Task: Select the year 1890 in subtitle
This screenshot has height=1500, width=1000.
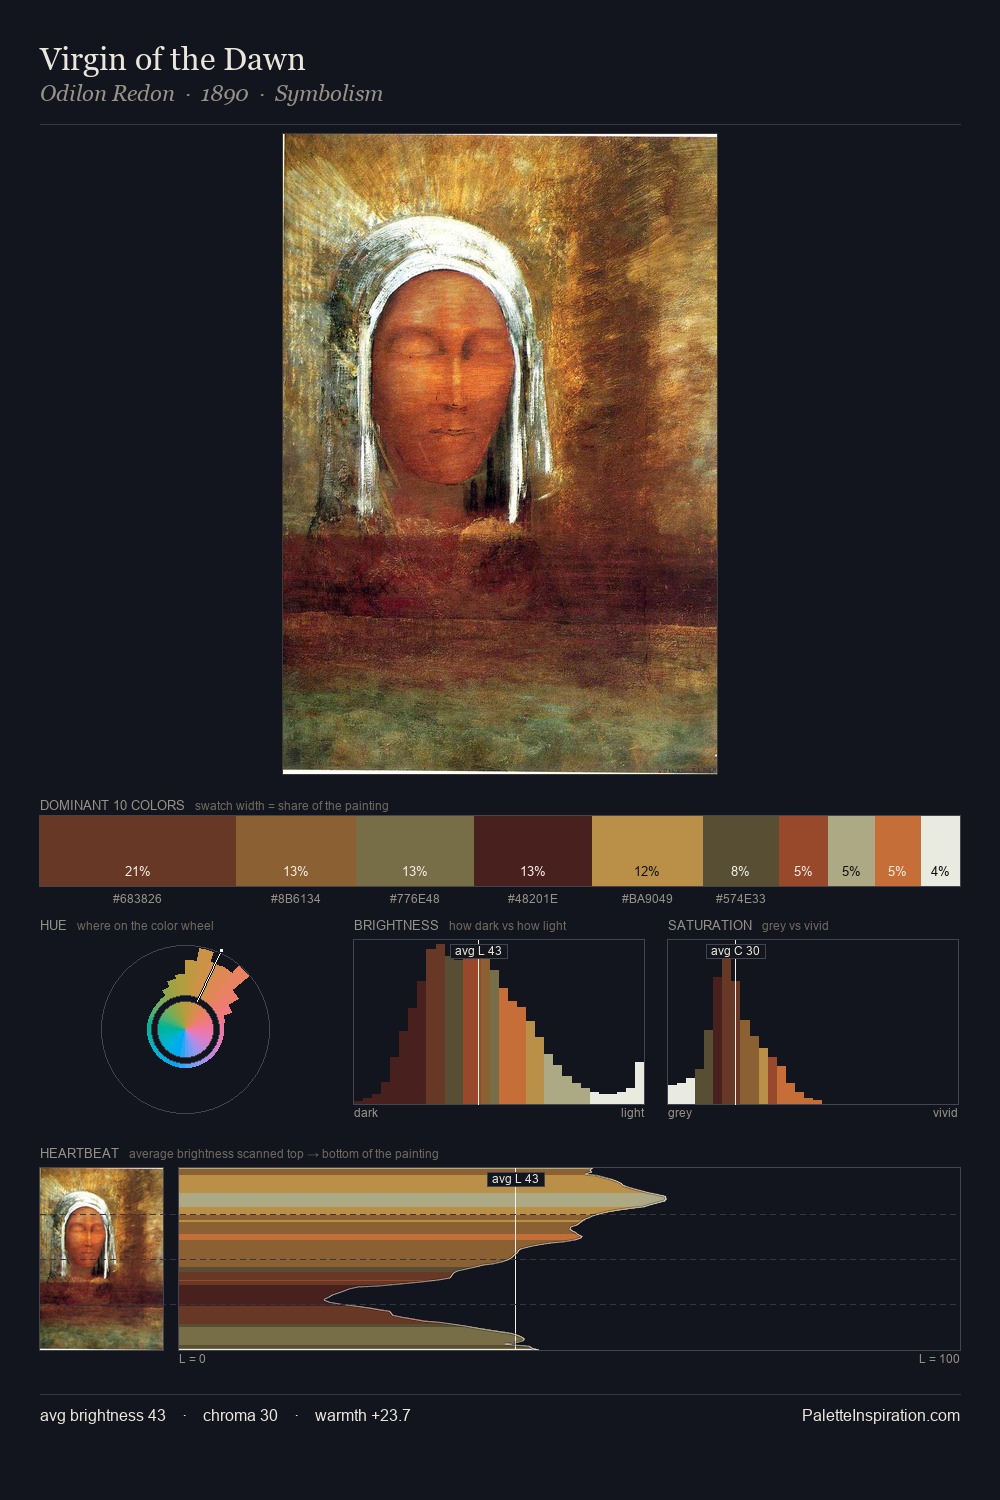Action: click(x=224, y=94)
